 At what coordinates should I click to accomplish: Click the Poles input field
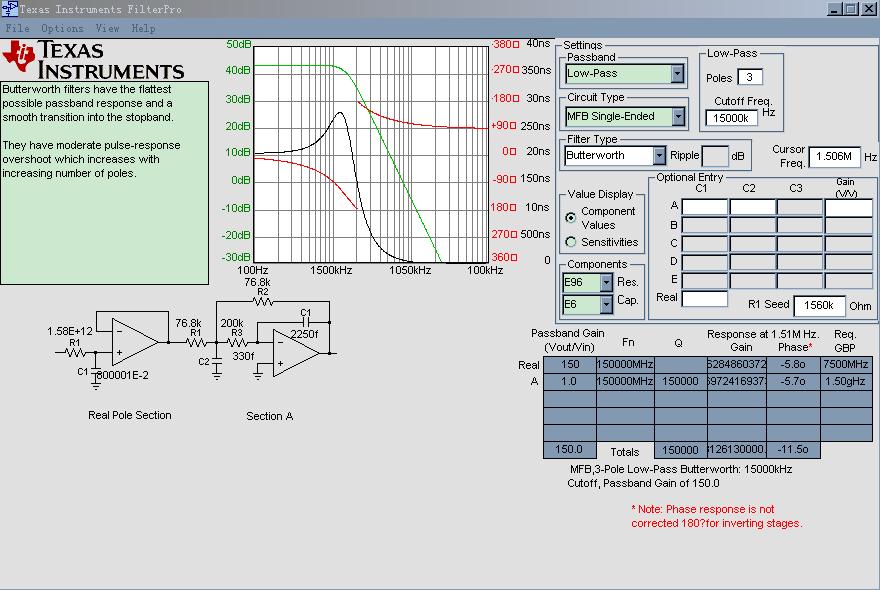(750, 77)
